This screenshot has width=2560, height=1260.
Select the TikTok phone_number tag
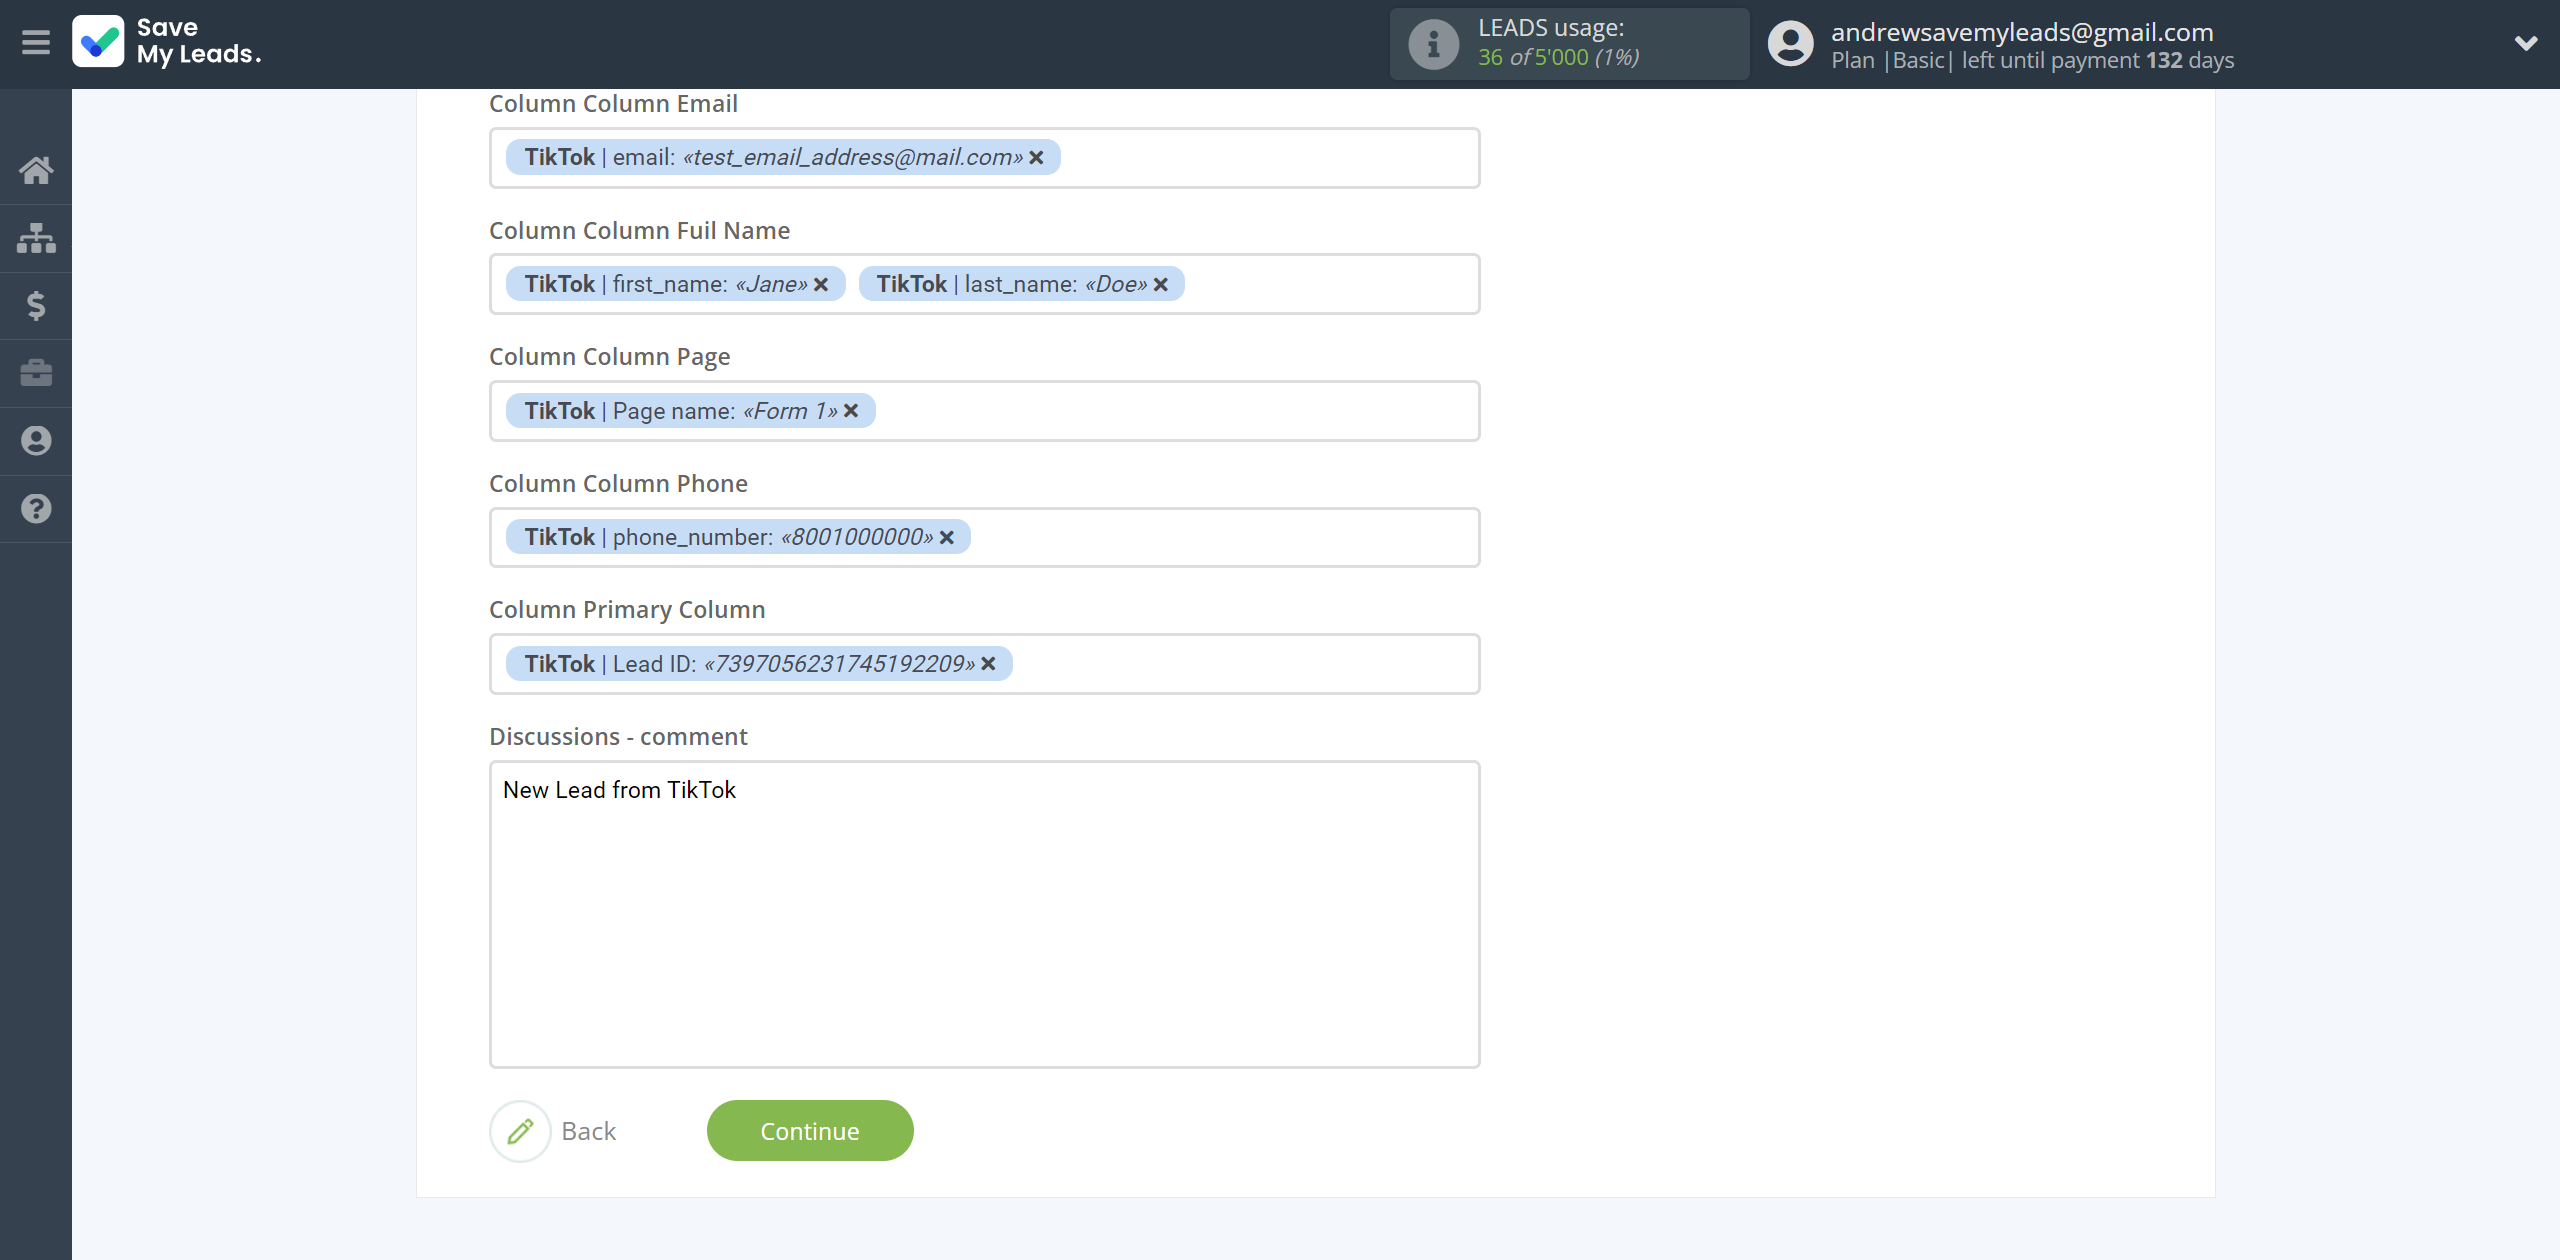pyautogui.click(x=738, y=537)
